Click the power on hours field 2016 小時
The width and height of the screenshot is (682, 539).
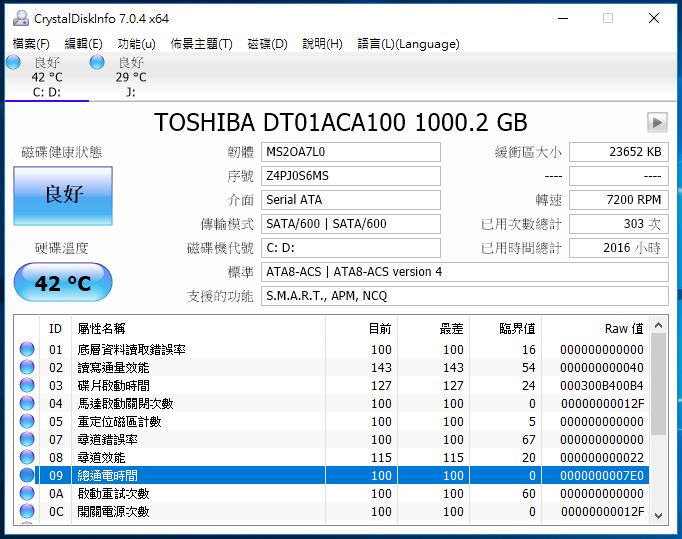(x=618, y=248)
